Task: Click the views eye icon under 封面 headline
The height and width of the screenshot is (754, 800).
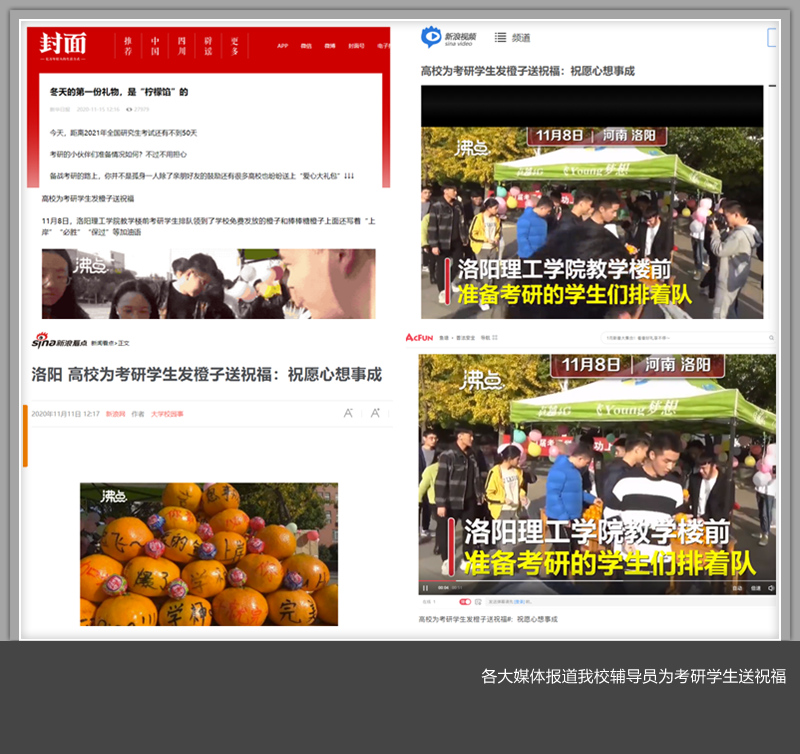Action: [129, 109]
